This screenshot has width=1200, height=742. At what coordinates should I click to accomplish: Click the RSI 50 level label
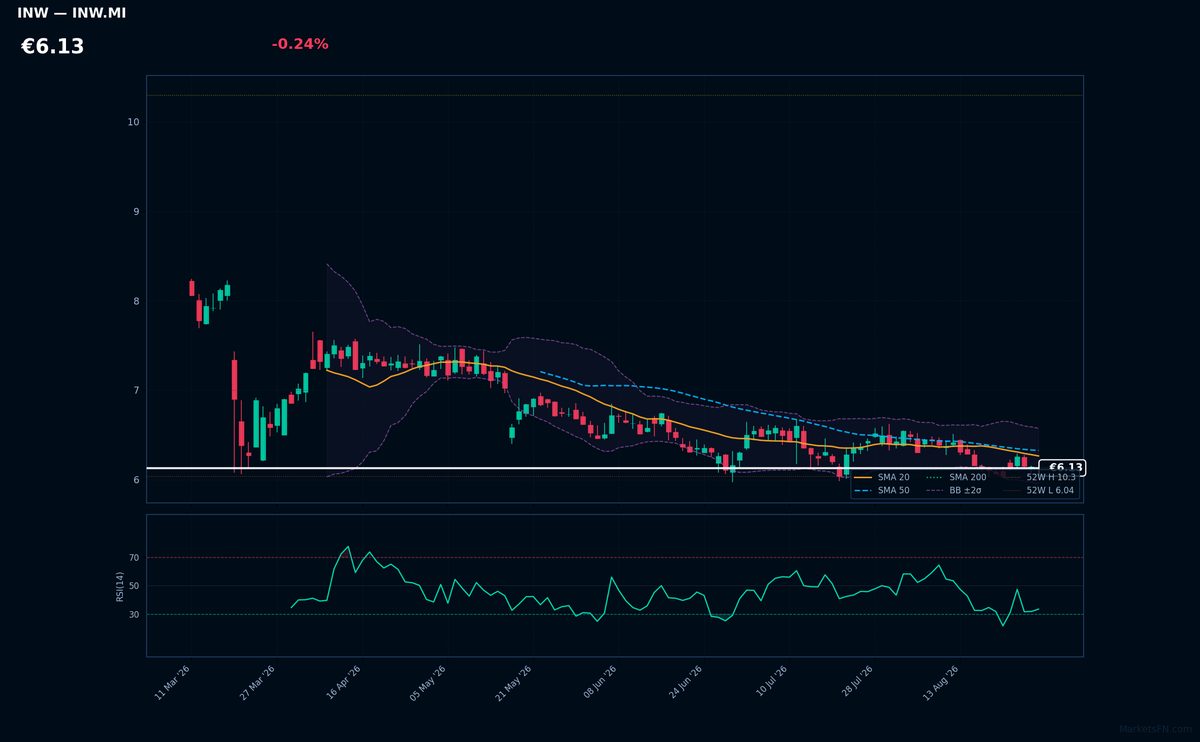tap(134, 586)
